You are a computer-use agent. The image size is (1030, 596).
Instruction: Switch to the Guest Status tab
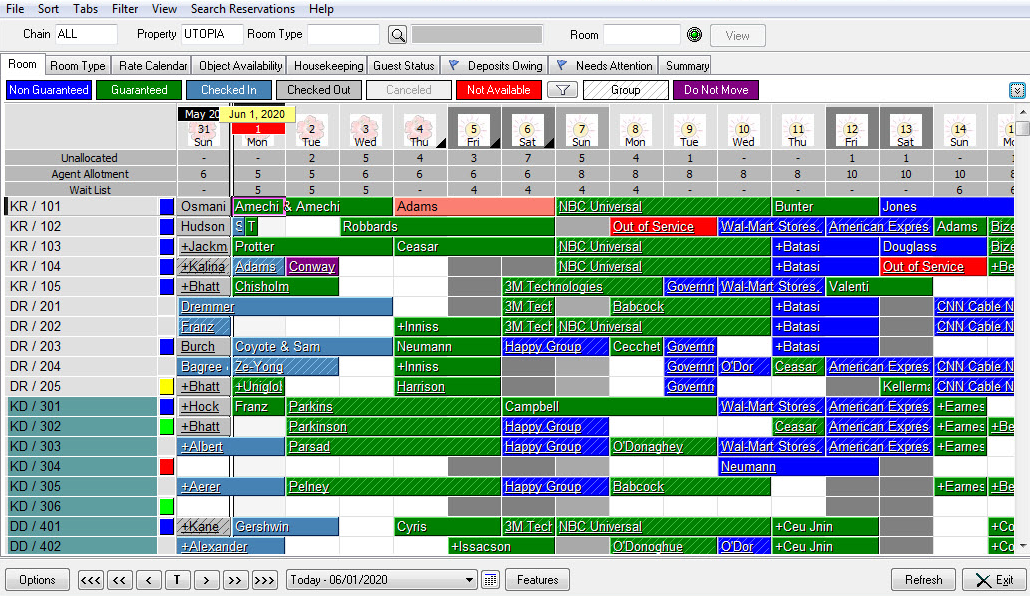pyautogui.click(x=403, y=66)
